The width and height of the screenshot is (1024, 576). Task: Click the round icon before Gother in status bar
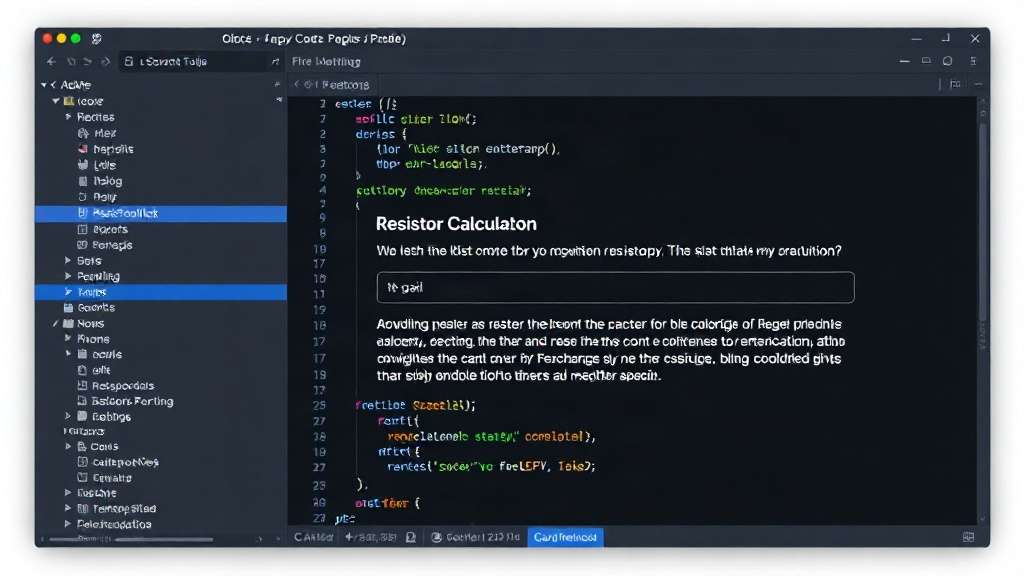tap(436, 537)
